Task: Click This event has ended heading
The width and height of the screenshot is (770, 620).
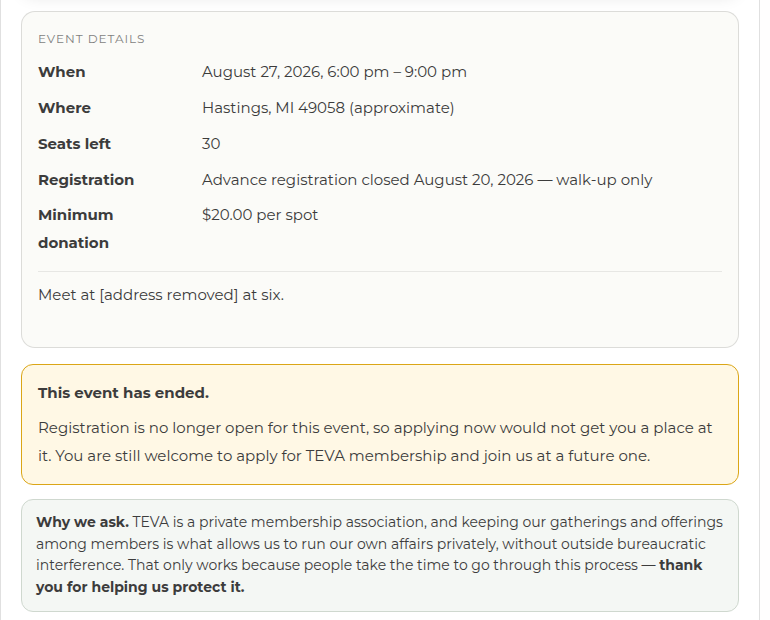Action: tap(123, 393)
